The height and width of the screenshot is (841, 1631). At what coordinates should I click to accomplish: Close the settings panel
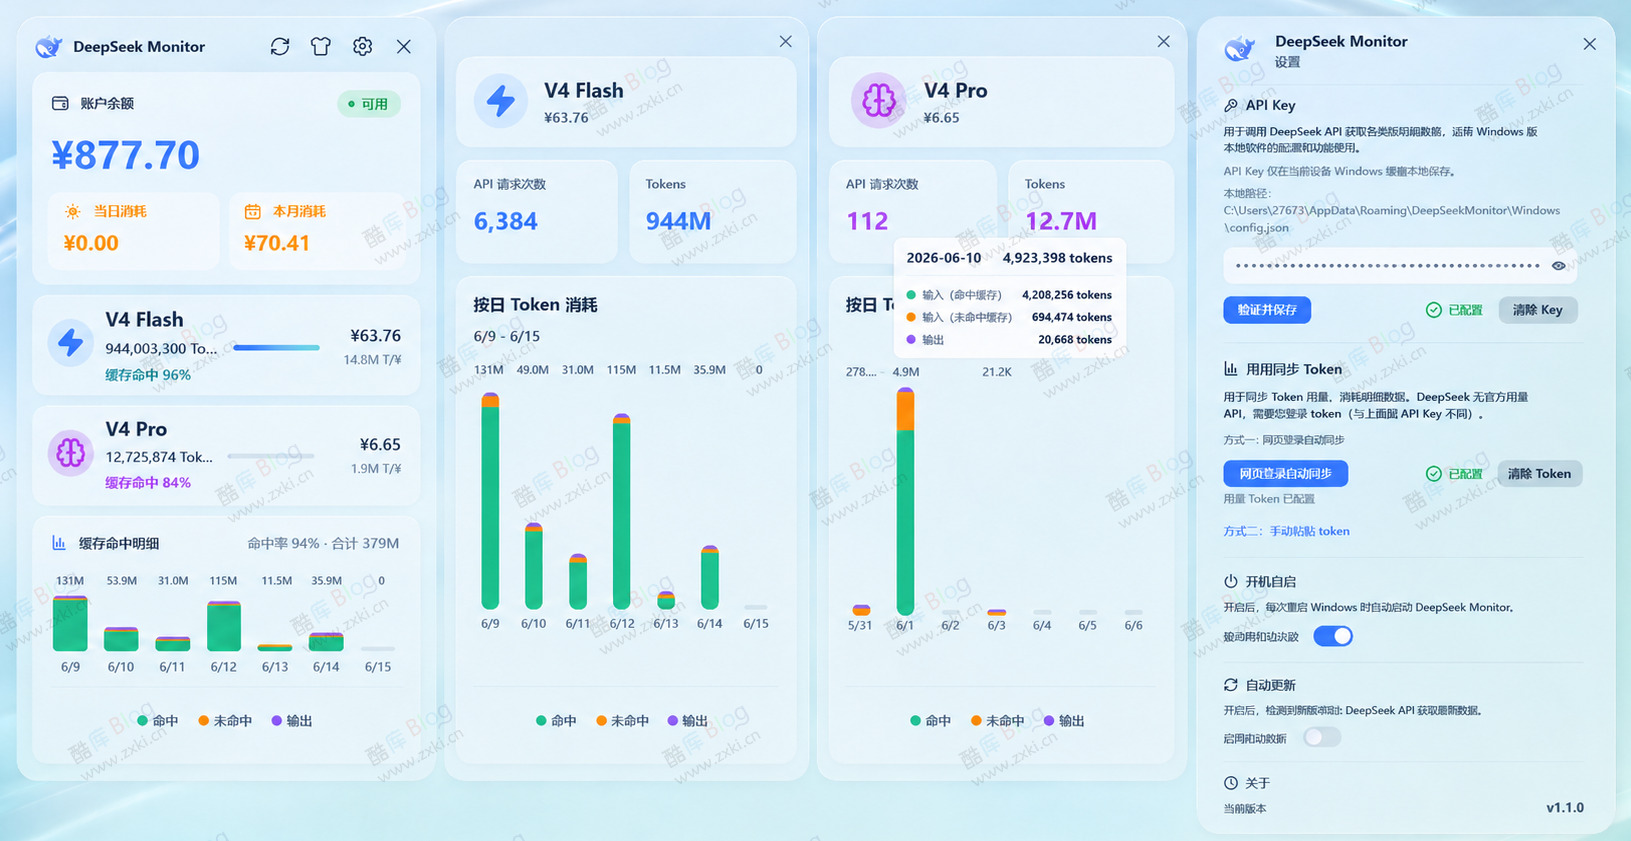pyautogui.click(x=1590, y=44)
